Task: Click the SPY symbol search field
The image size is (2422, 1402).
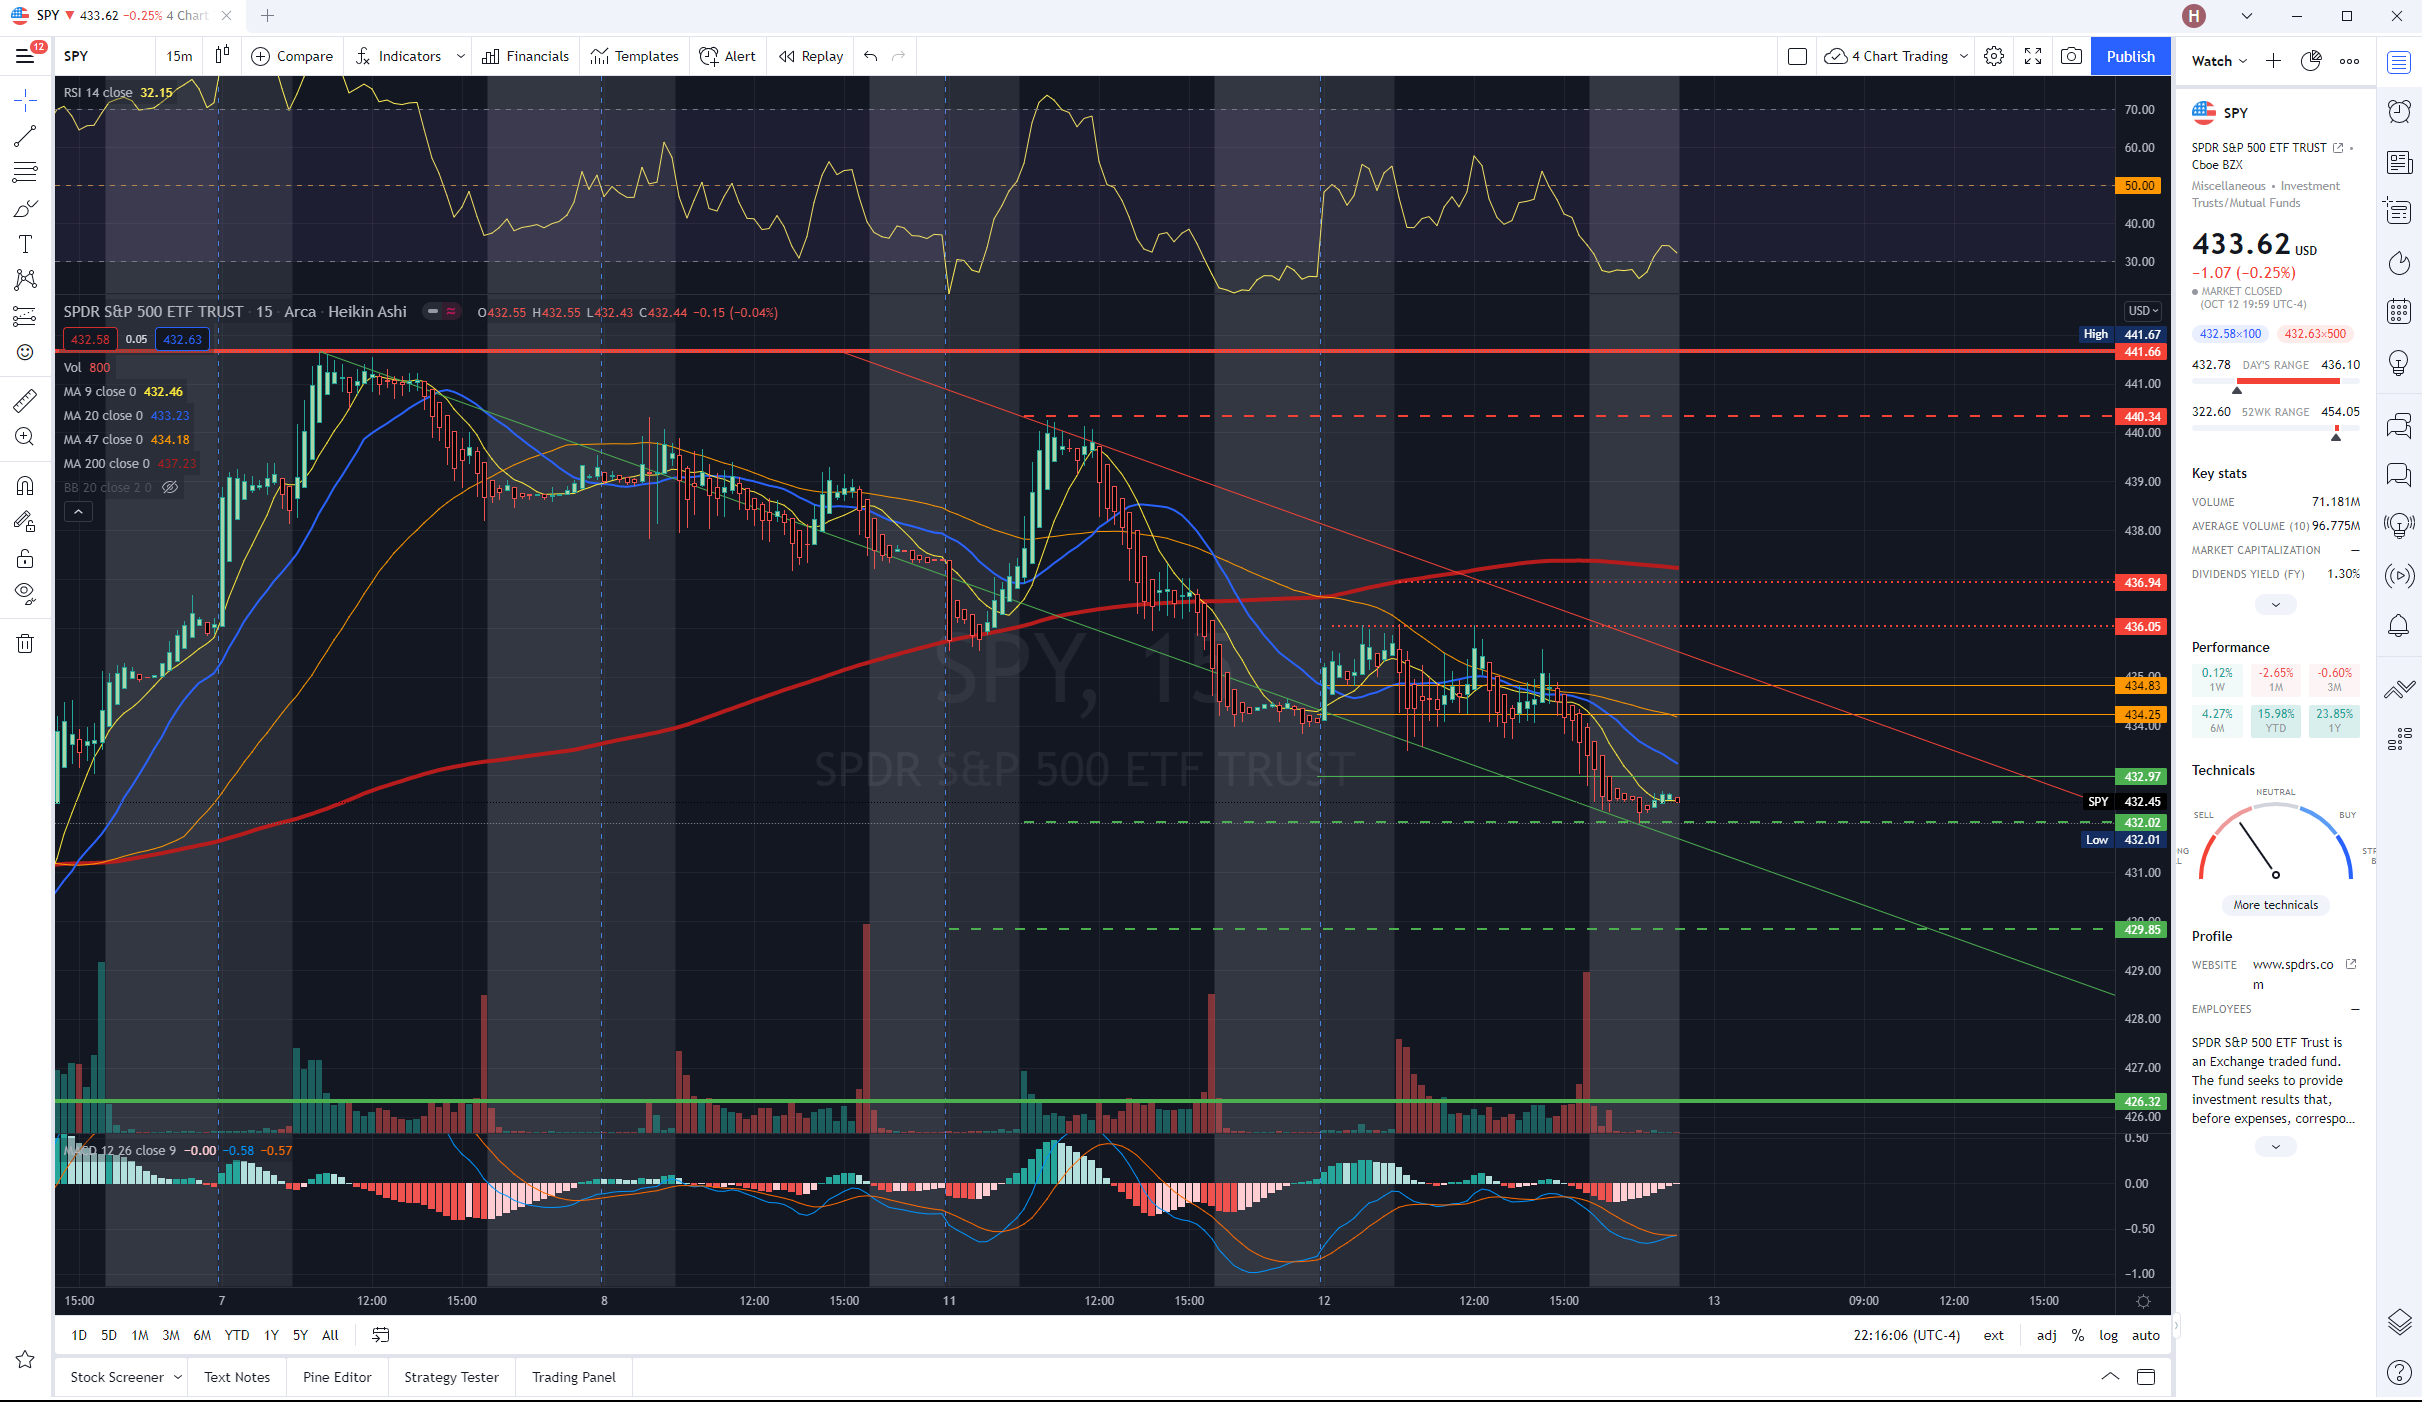Action: (x=105, y=56)
